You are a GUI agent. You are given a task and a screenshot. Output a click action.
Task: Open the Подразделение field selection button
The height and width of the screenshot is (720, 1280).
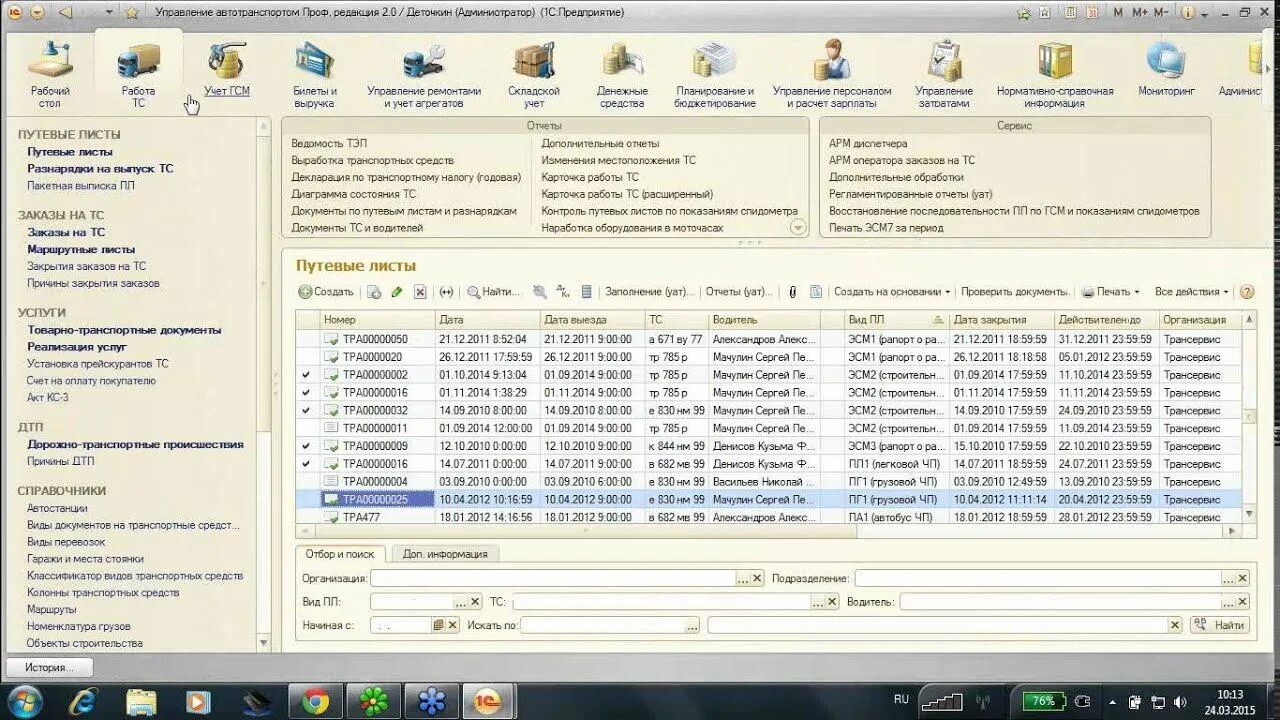[1228, 578]
